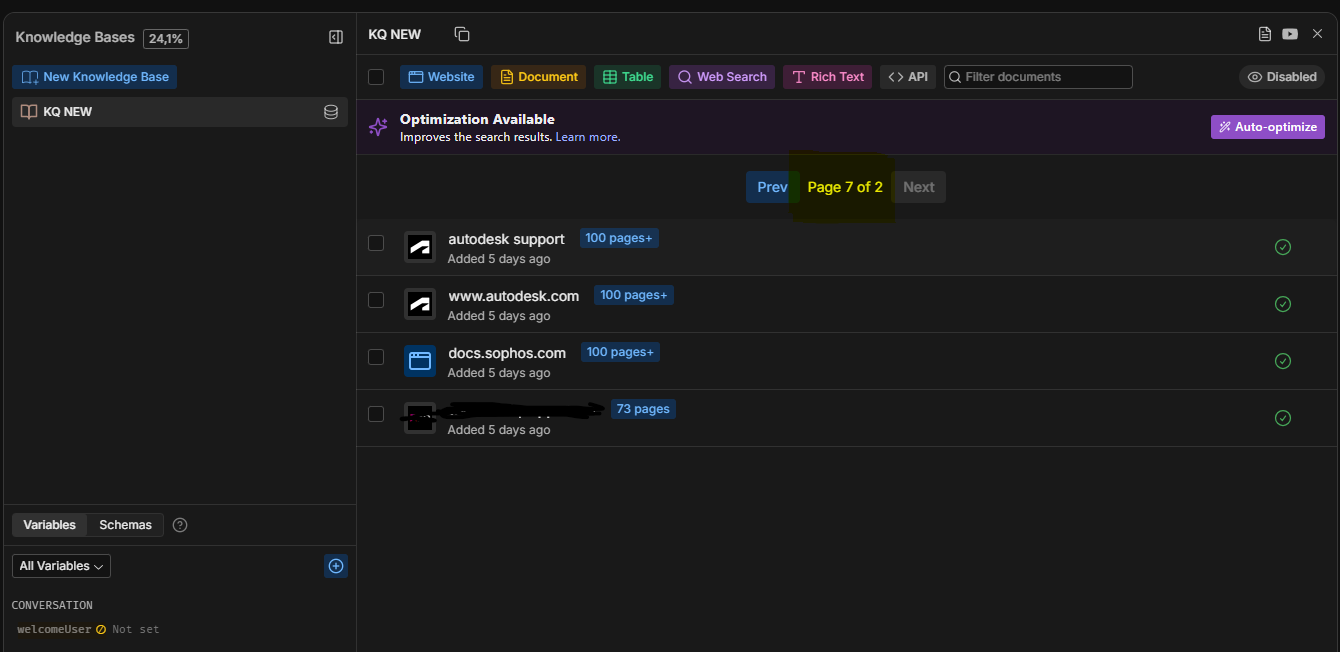Open the documentation page icon
This screenshot has height=652, width=1340.
(1265, 34)
